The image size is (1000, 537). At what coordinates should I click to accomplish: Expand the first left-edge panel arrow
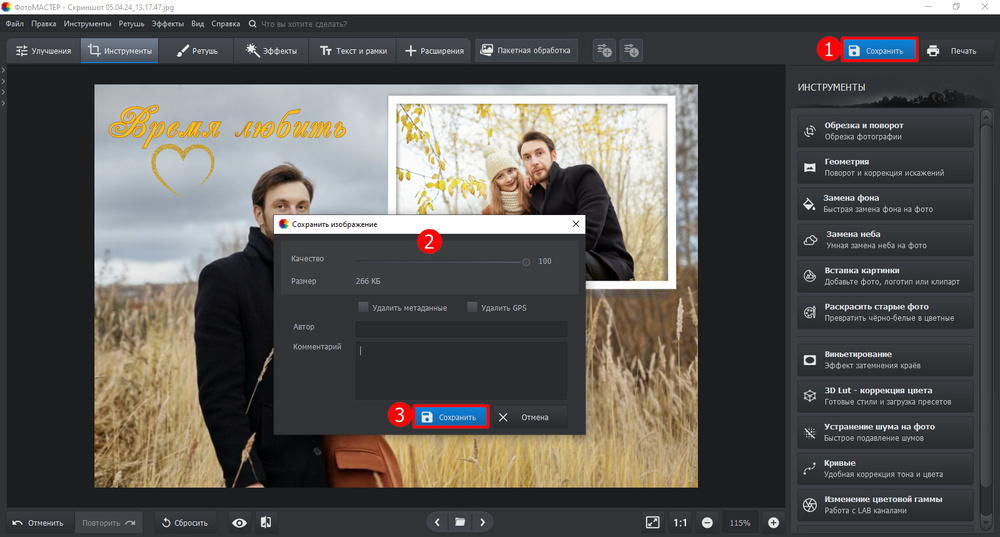tap(4, 69)
